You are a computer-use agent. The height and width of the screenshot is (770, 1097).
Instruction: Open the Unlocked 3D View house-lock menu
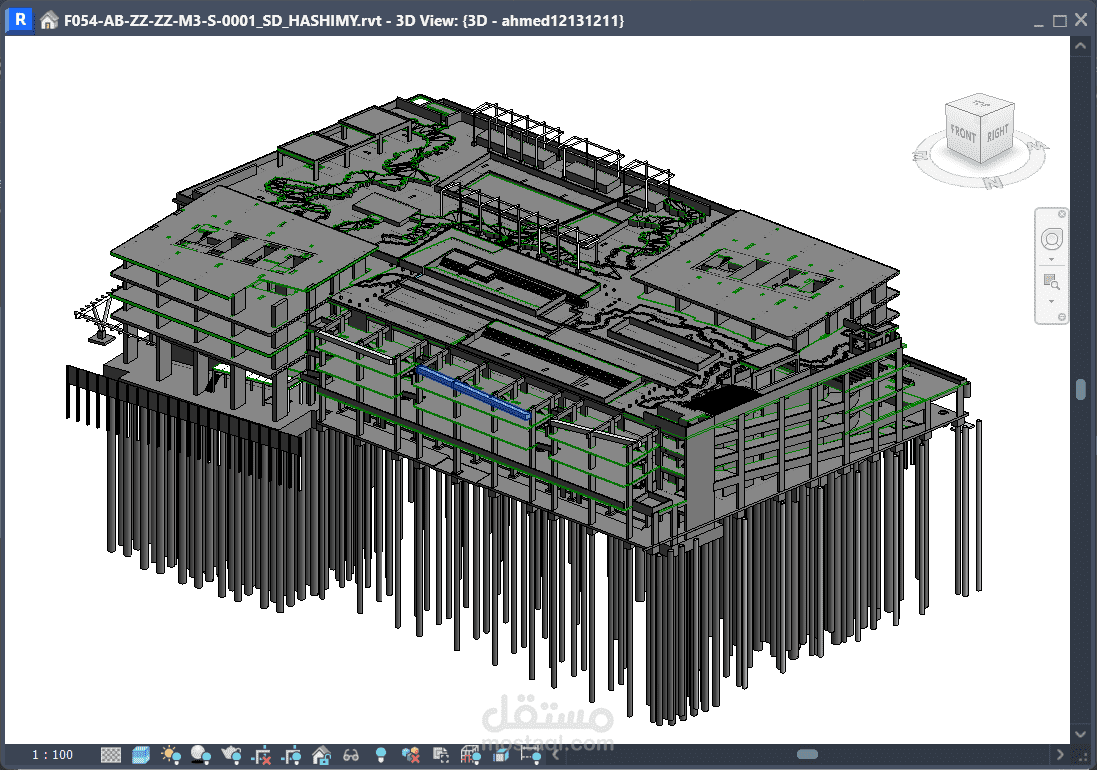tap(321, 755)
